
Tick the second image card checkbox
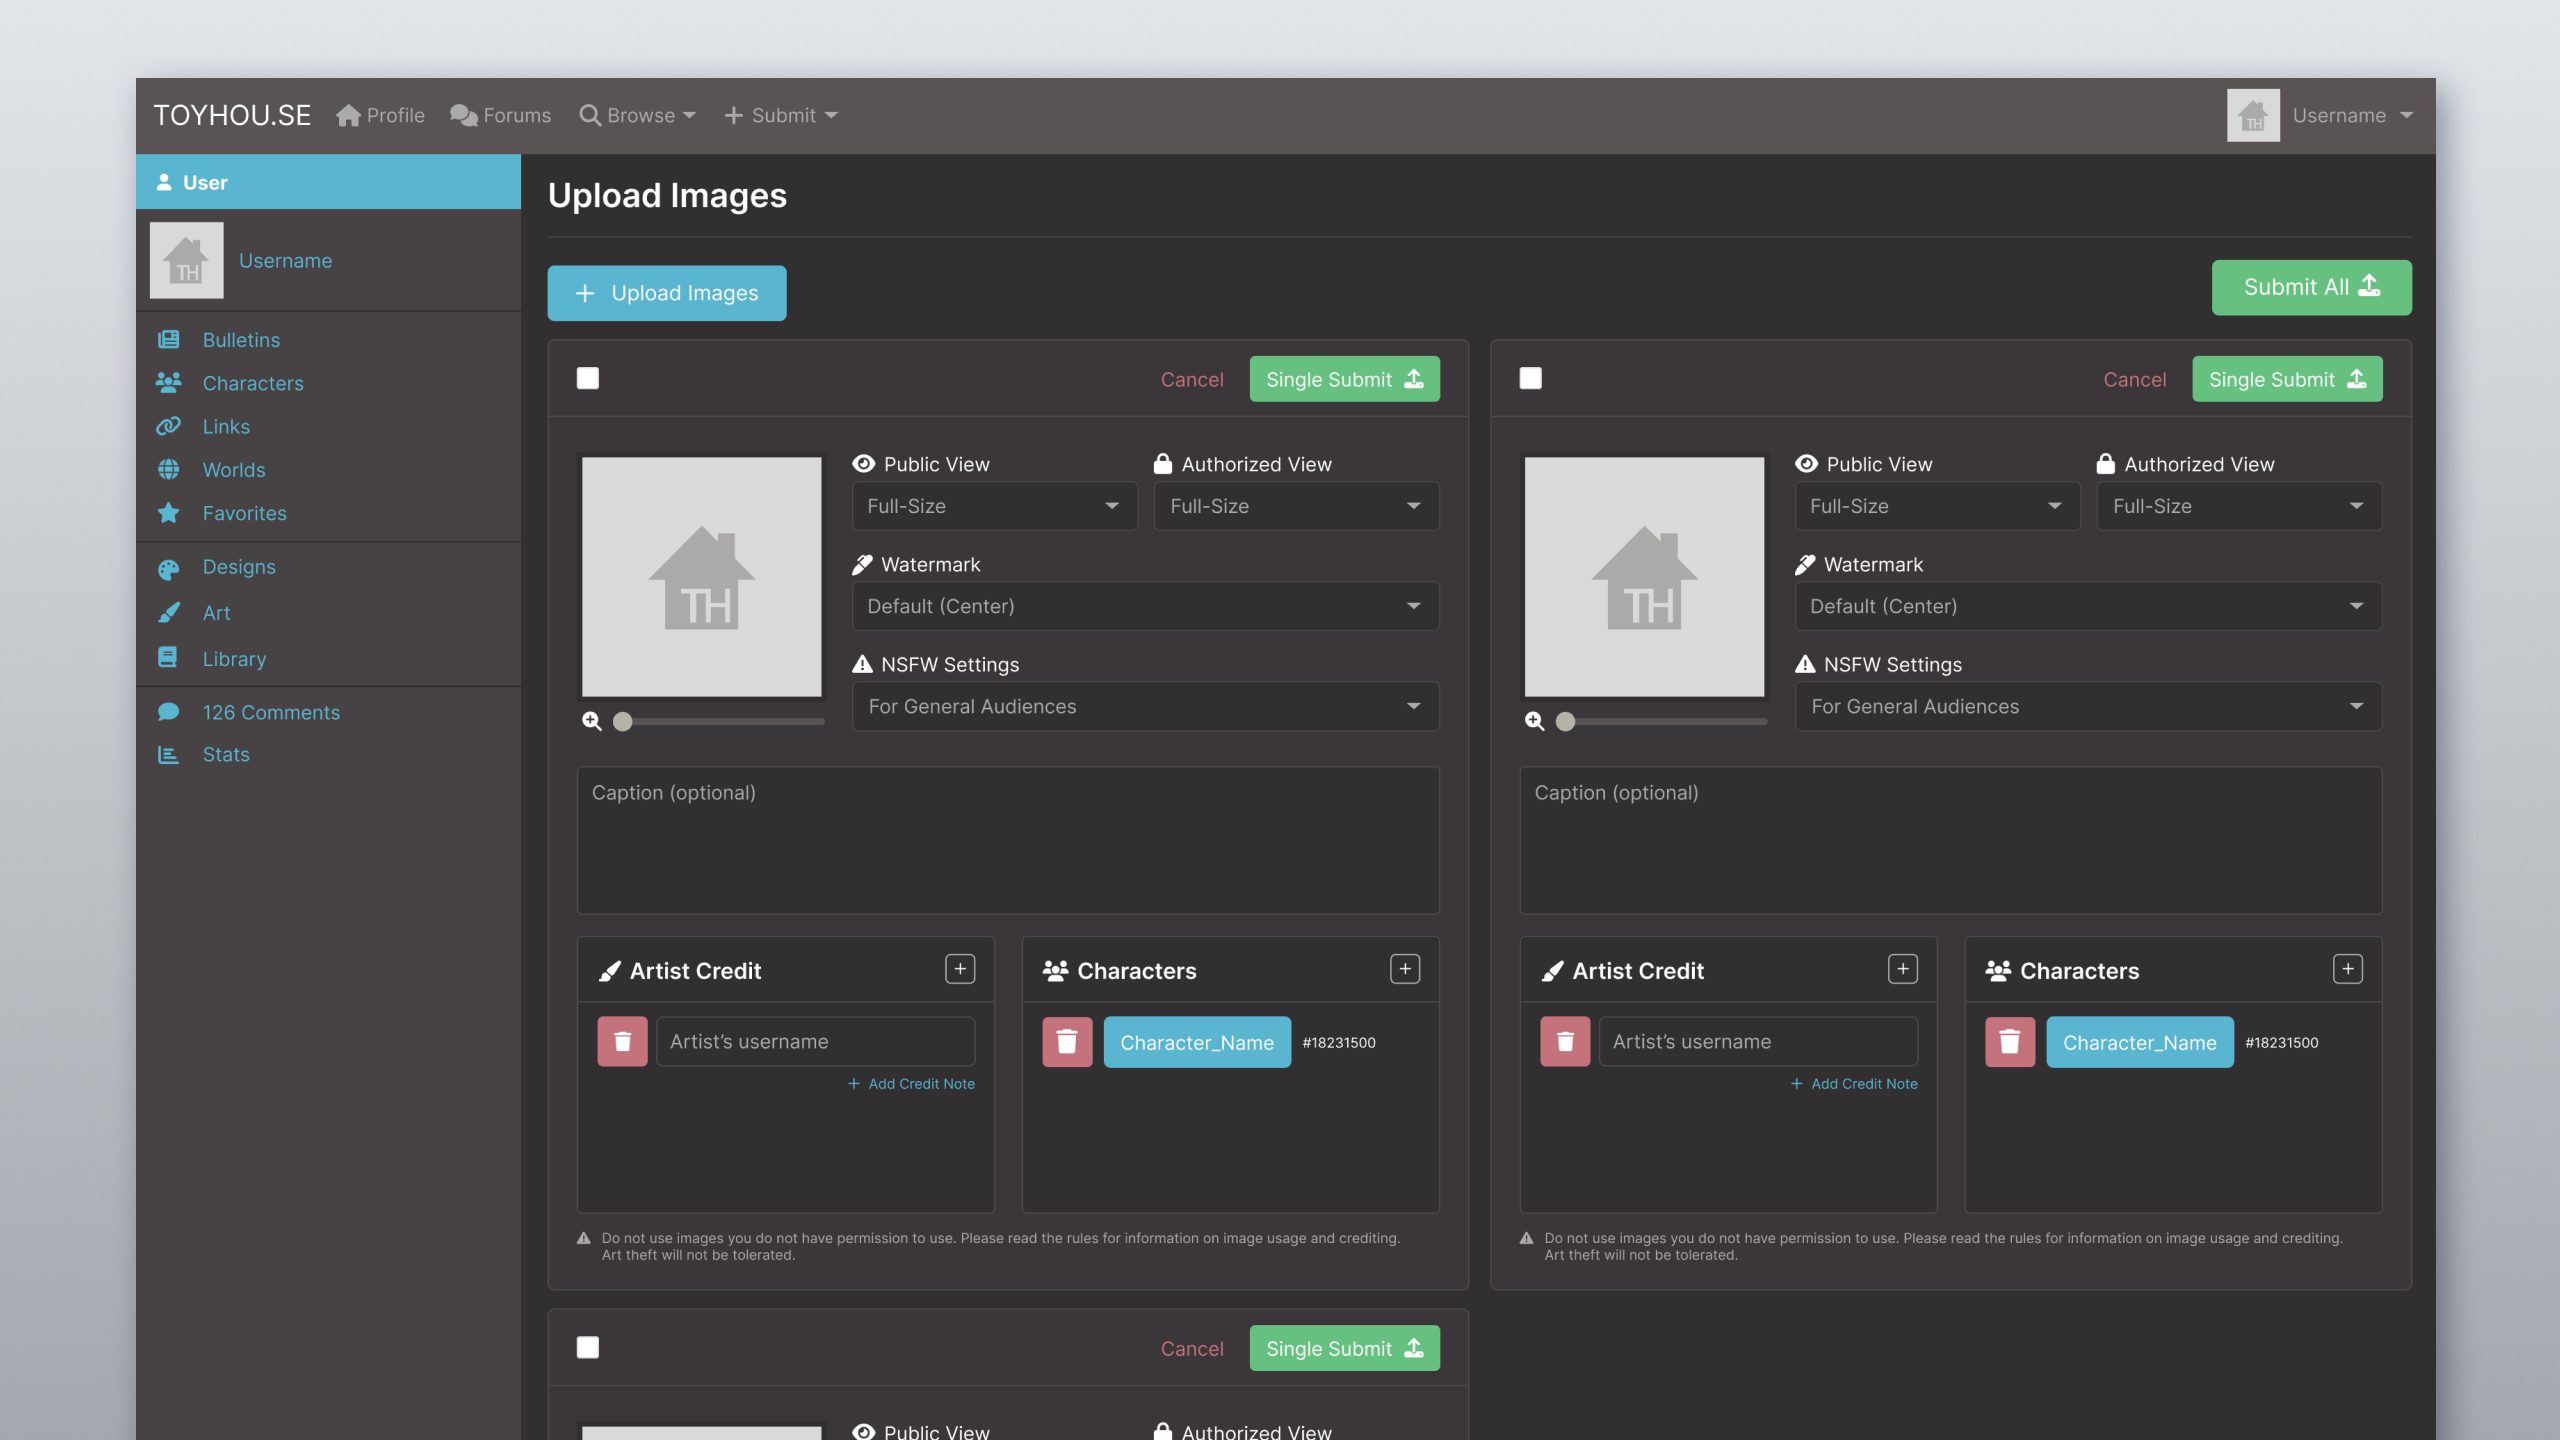[x=1531, y=378]
